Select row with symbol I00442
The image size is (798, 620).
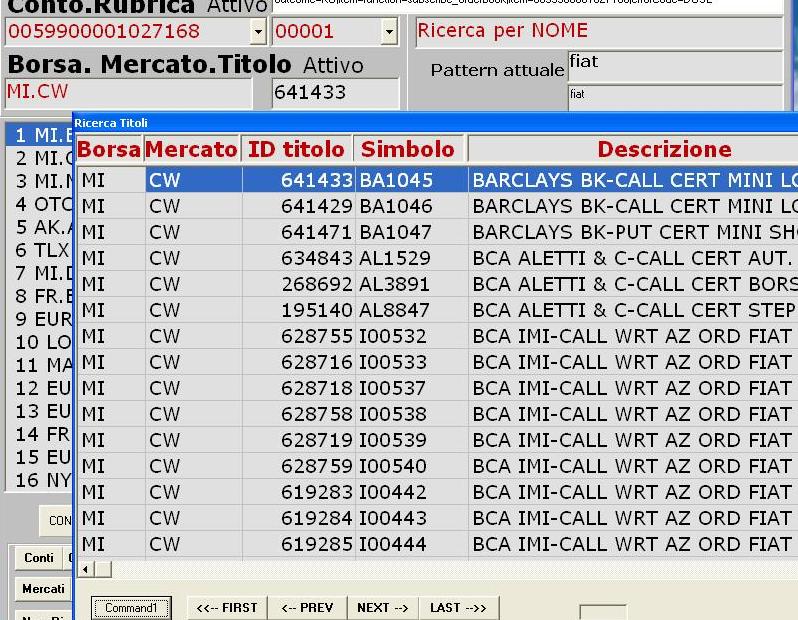(437, 492)
